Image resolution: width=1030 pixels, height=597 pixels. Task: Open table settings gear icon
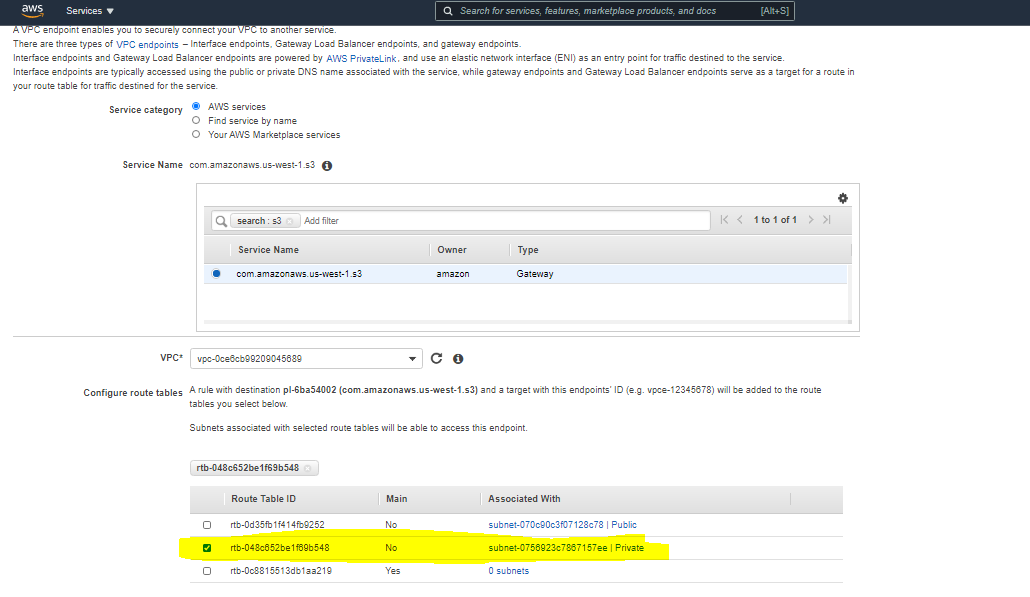tap(843, 198)
